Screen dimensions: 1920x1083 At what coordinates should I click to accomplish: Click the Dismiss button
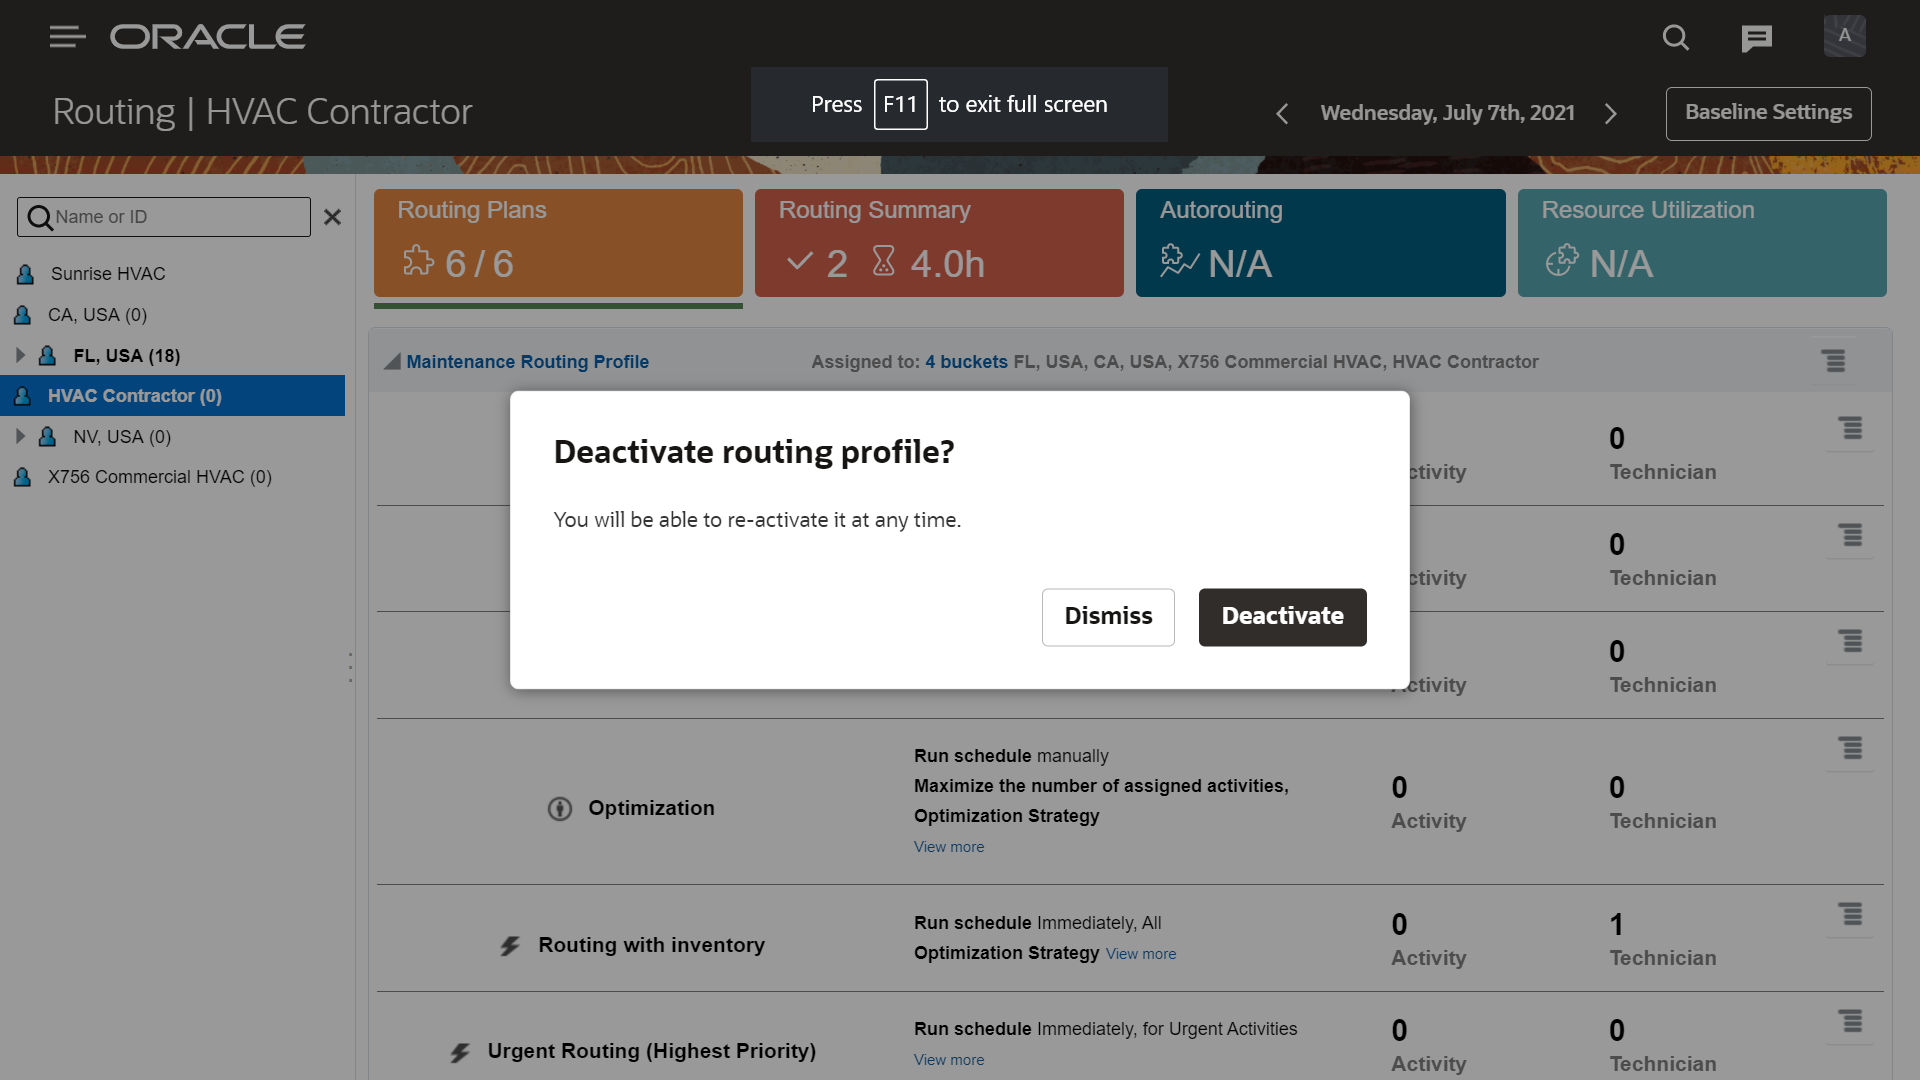[x=1107, y=617]
